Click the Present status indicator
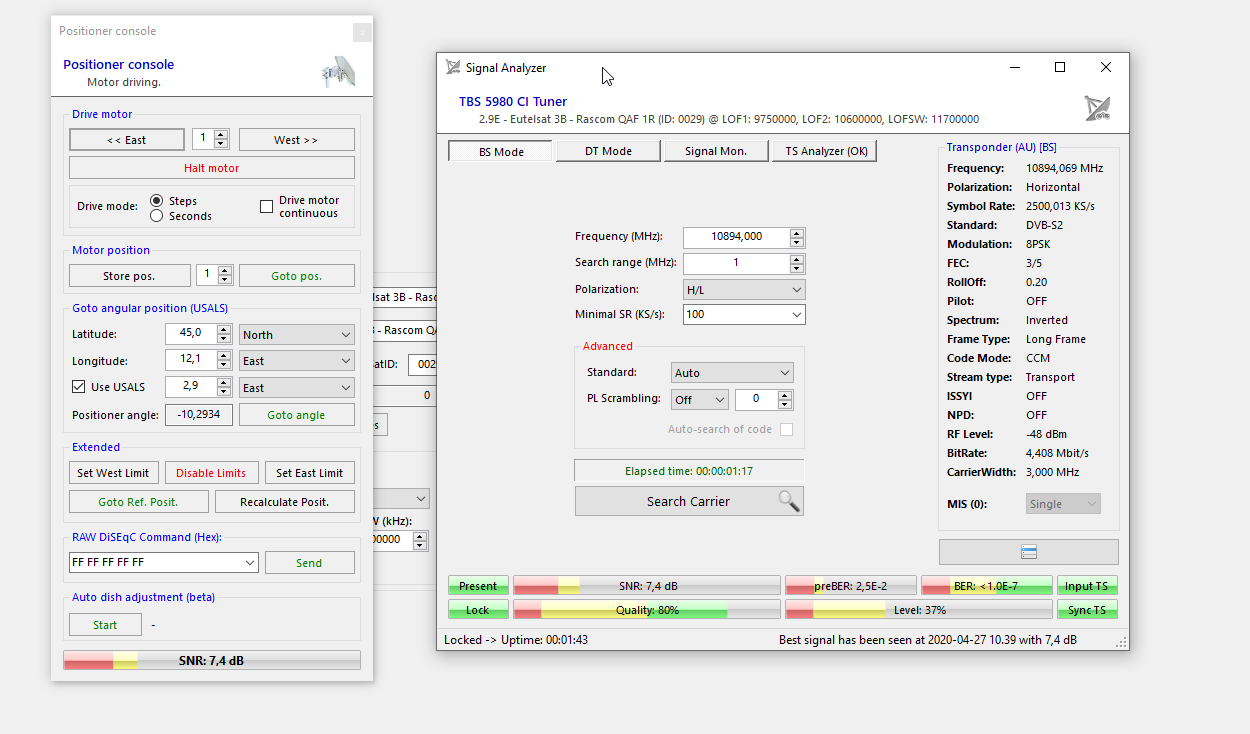This screenshot has height=734, width=1250. click(x=478, y=586)
